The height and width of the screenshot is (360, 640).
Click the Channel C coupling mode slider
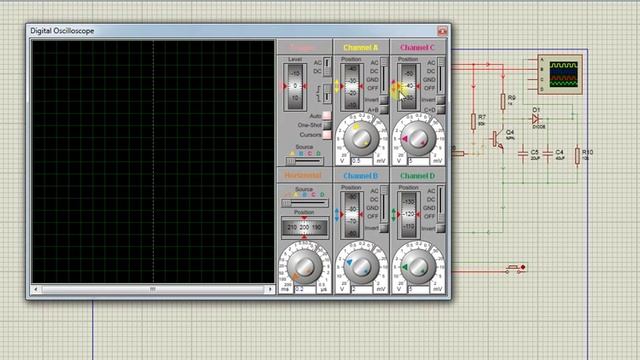coord(441,76)
